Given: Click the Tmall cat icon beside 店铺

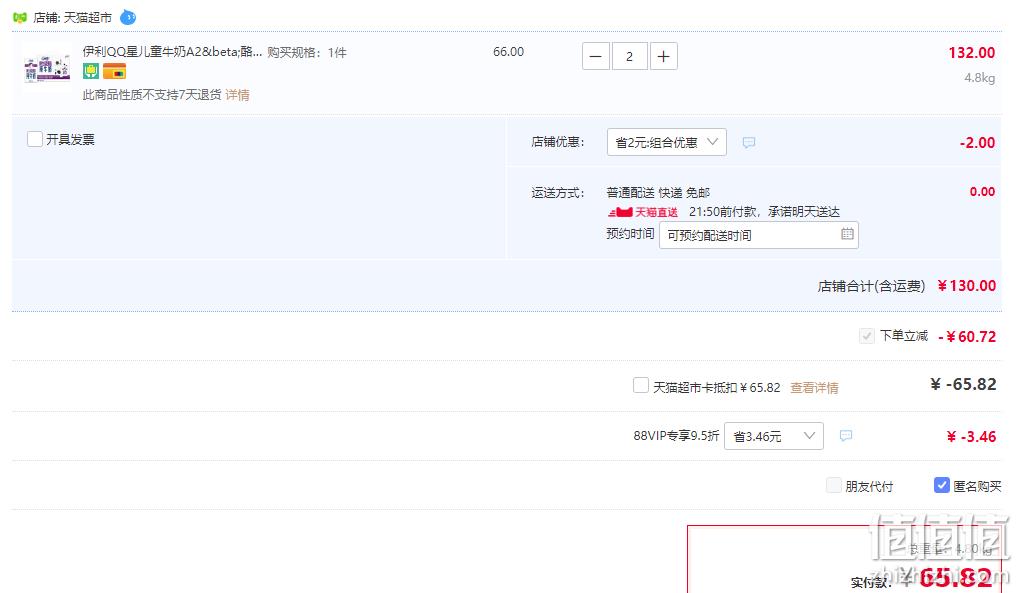Looking at the screenshot, I should click(x=19, y=18).
